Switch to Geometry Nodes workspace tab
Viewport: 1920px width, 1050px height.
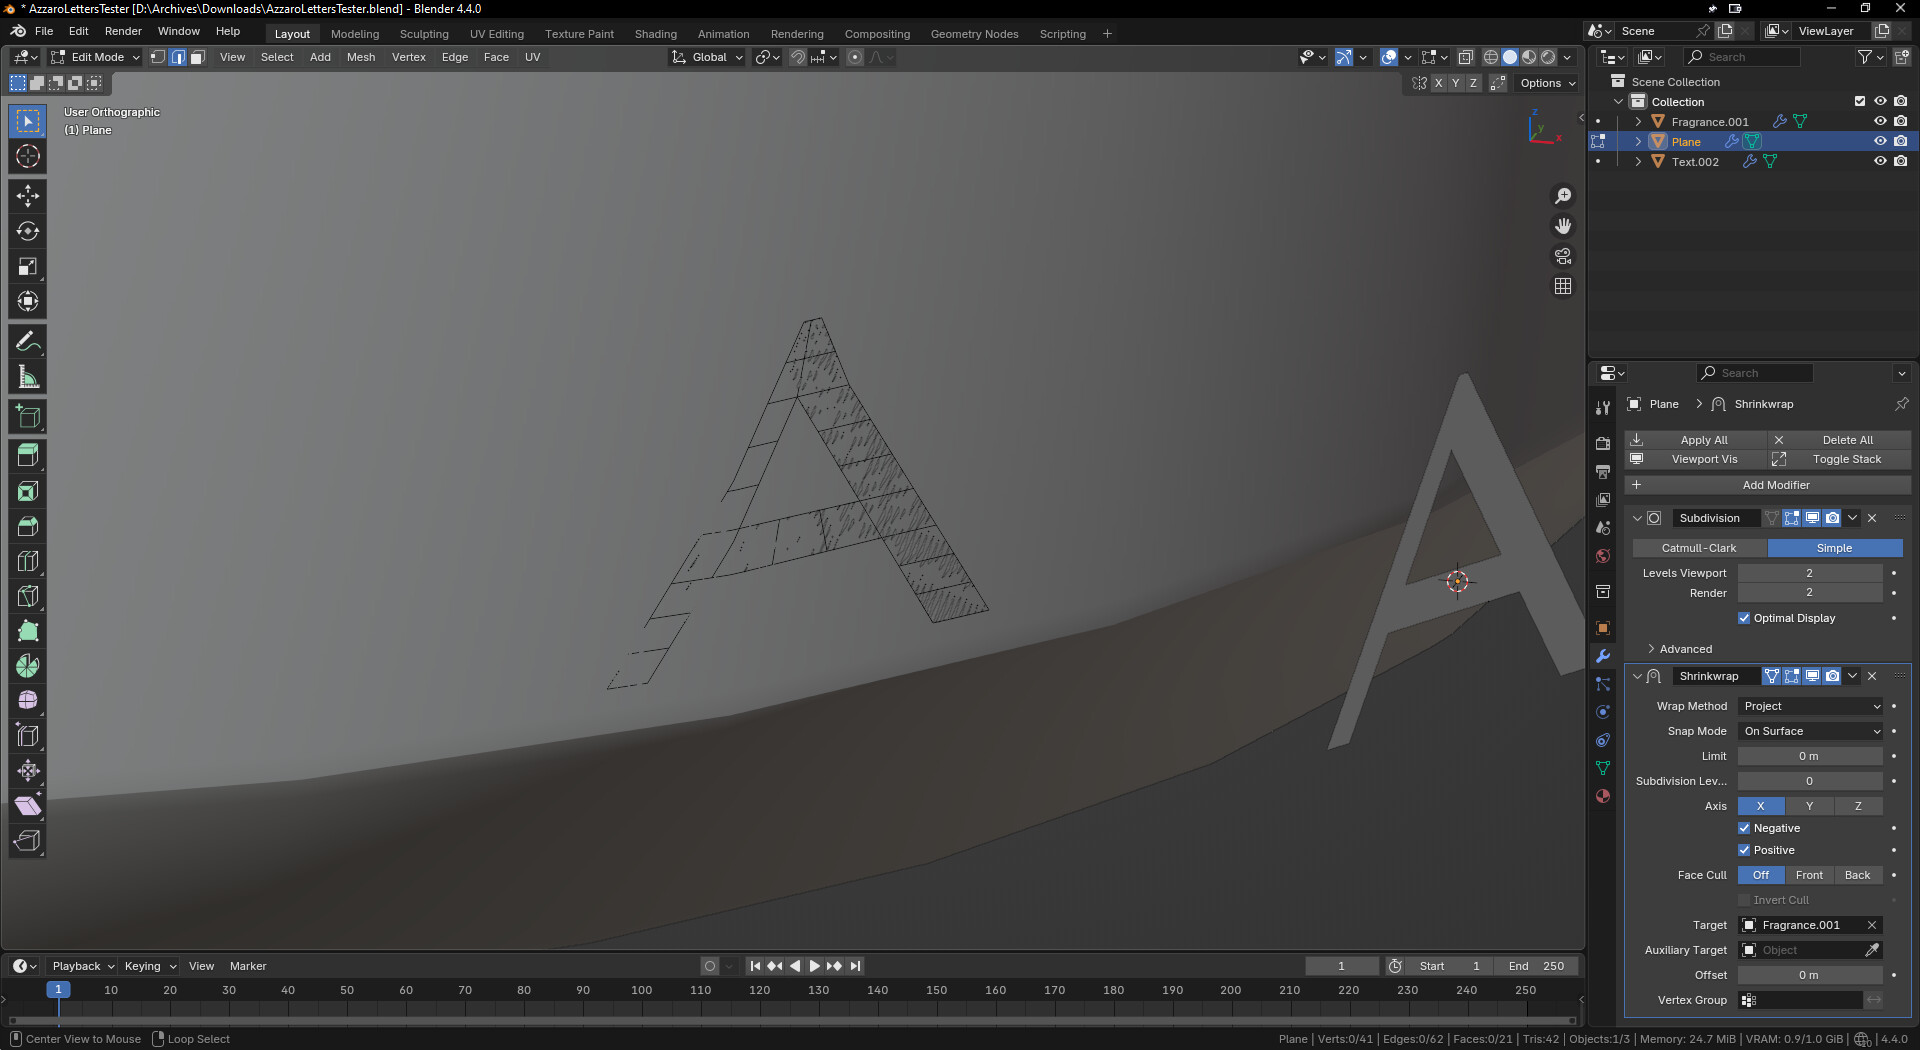(x=974, y=33)
